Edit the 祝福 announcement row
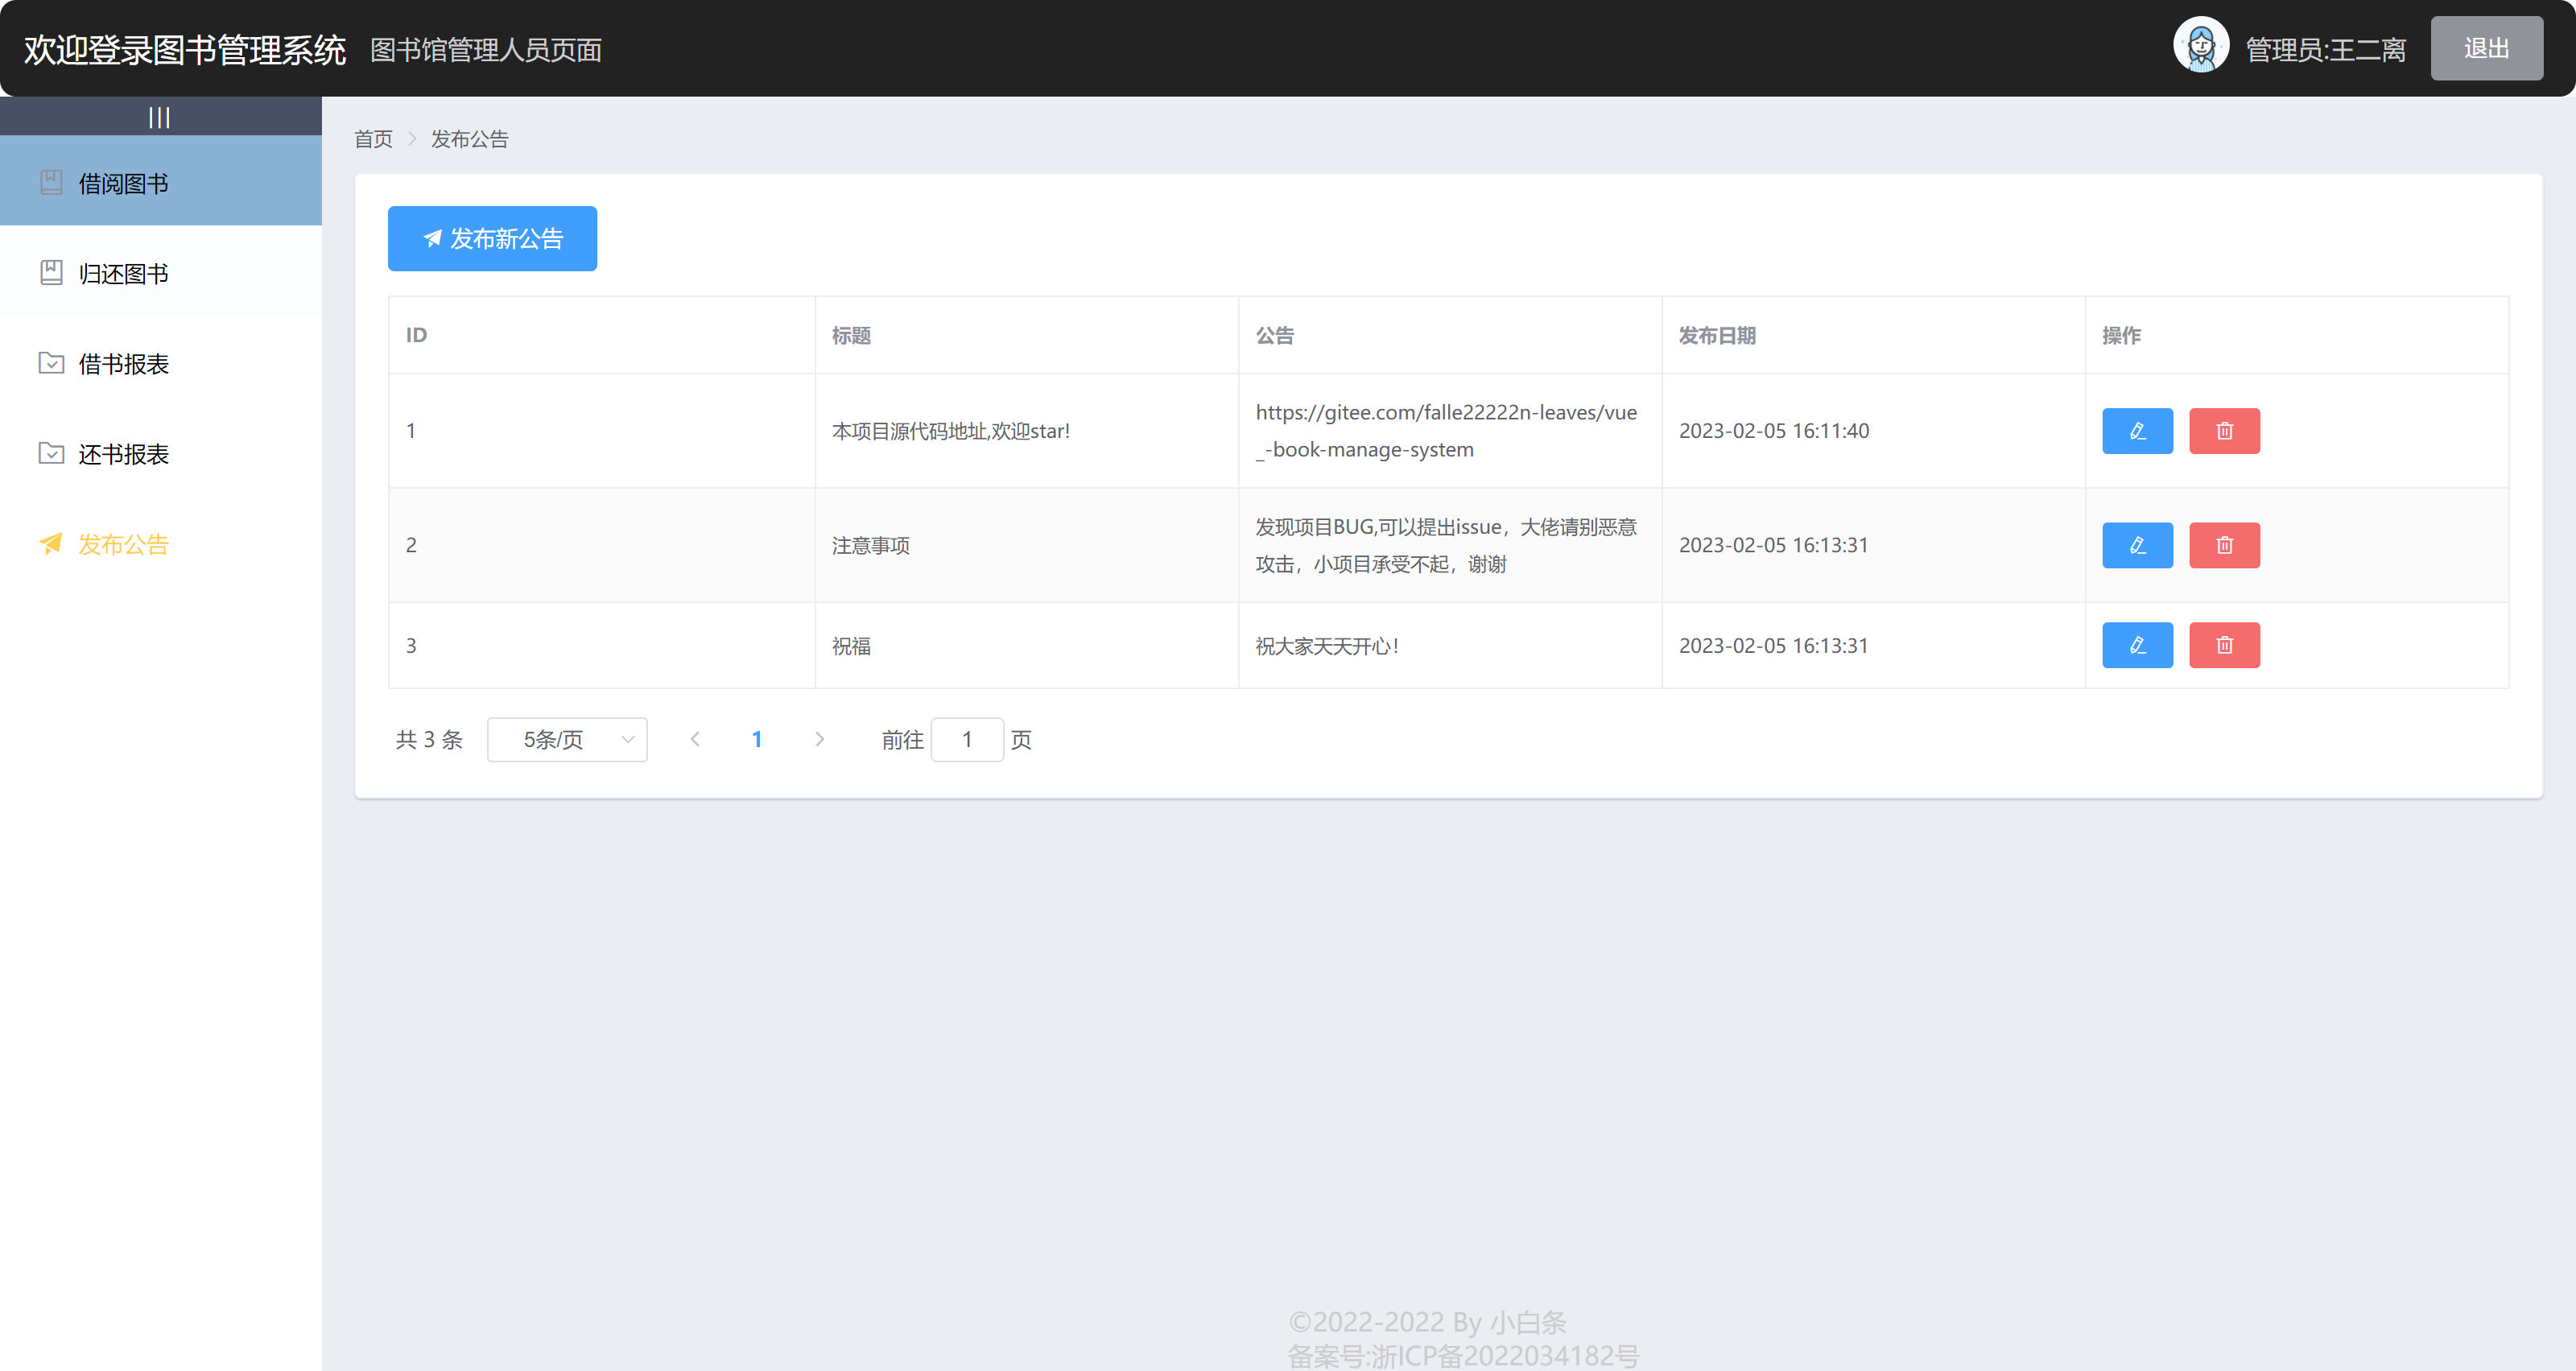Screen dimensions: 2576x1371 click(2137, 645)
